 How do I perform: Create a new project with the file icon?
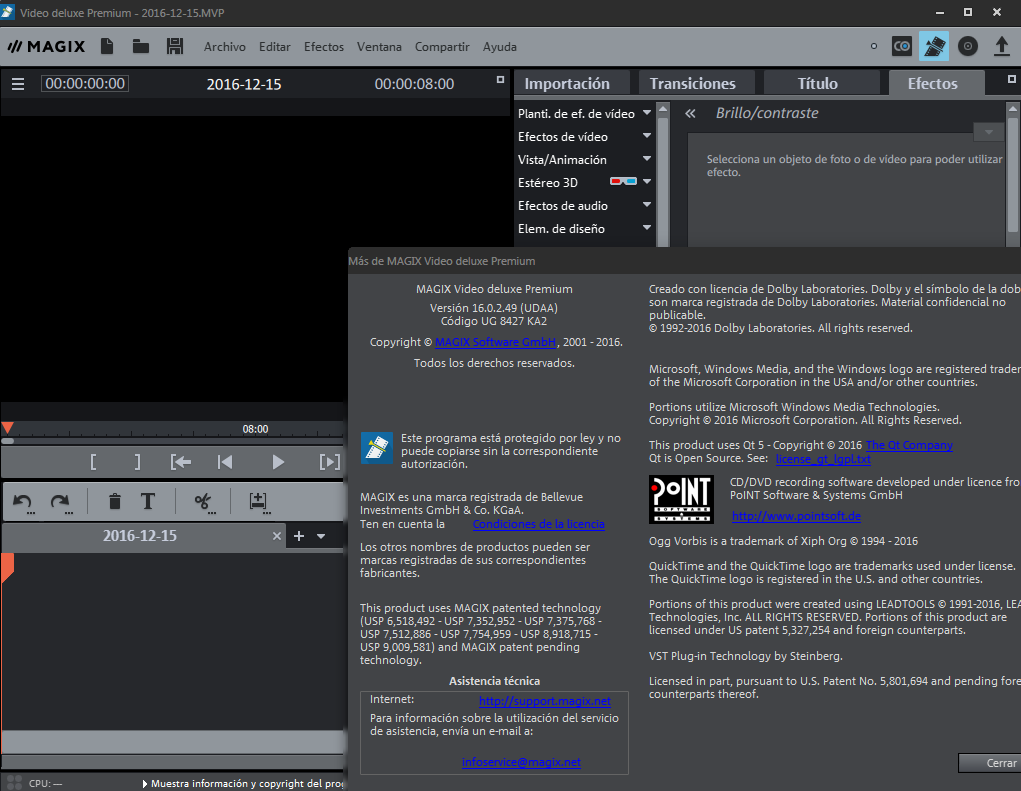tap(107, 46)
